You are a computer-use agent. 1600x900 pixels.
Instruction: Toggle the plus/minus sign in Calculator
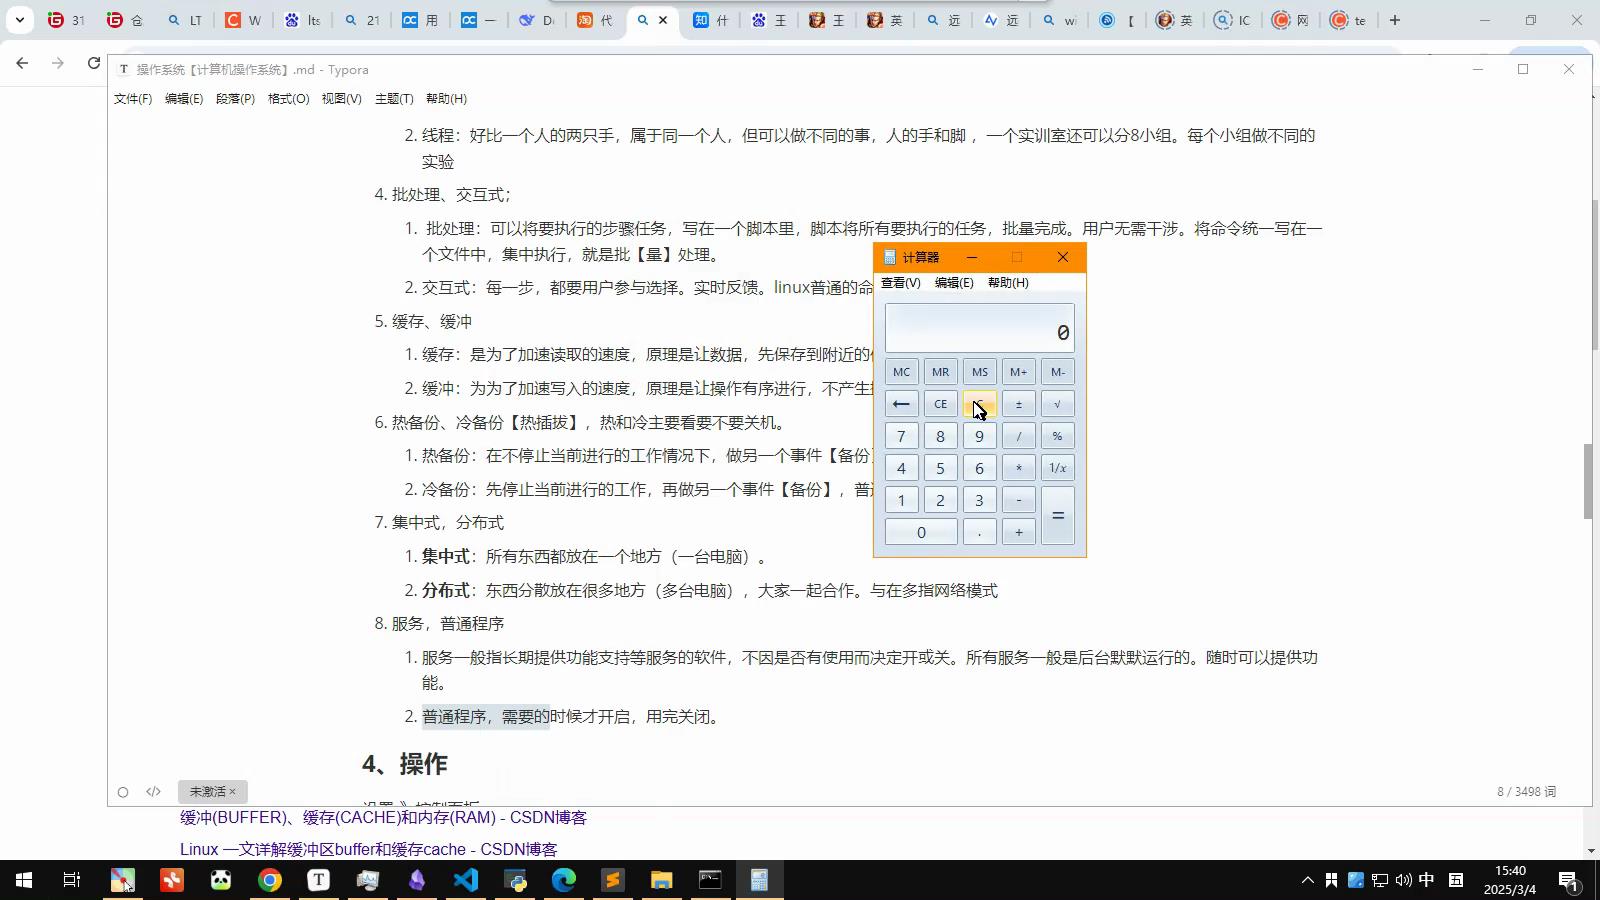(1018, 404)
